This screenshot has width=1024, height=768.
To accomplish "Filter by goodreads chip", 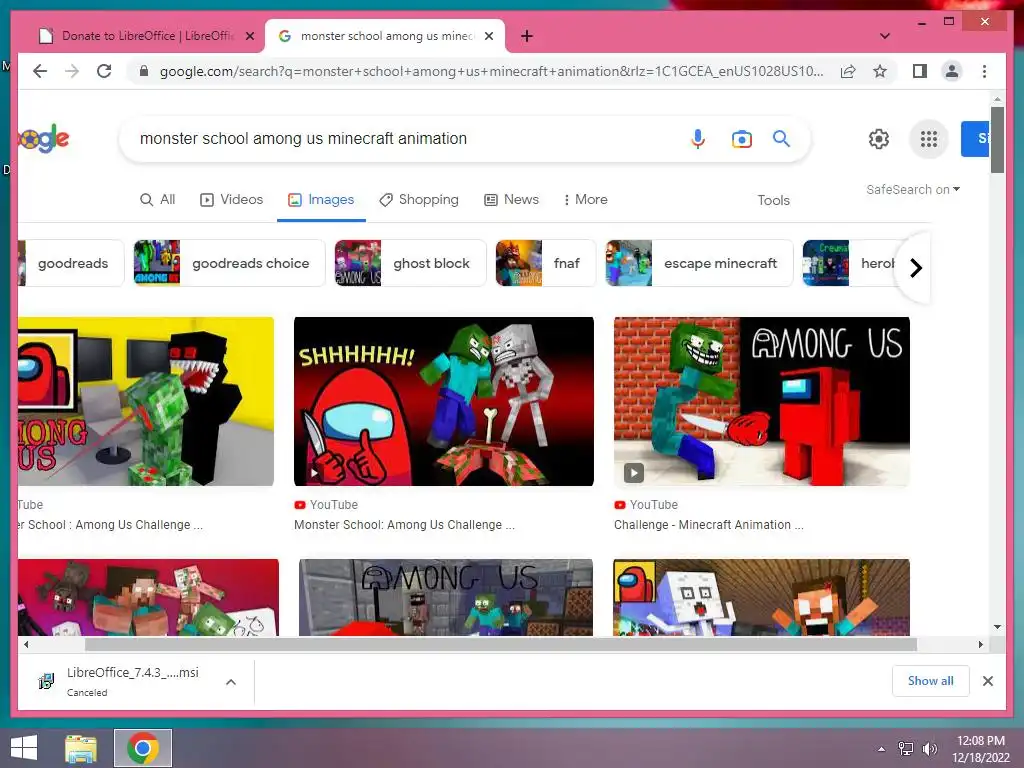I will pyautogui.click(x=71, y=263).
